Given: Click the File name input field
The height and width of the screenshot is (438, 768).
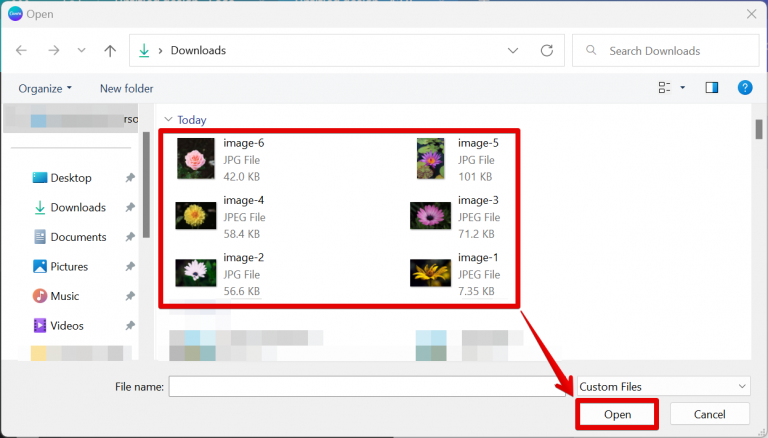Looking at the screenshot, I should (x=367, y=387).
